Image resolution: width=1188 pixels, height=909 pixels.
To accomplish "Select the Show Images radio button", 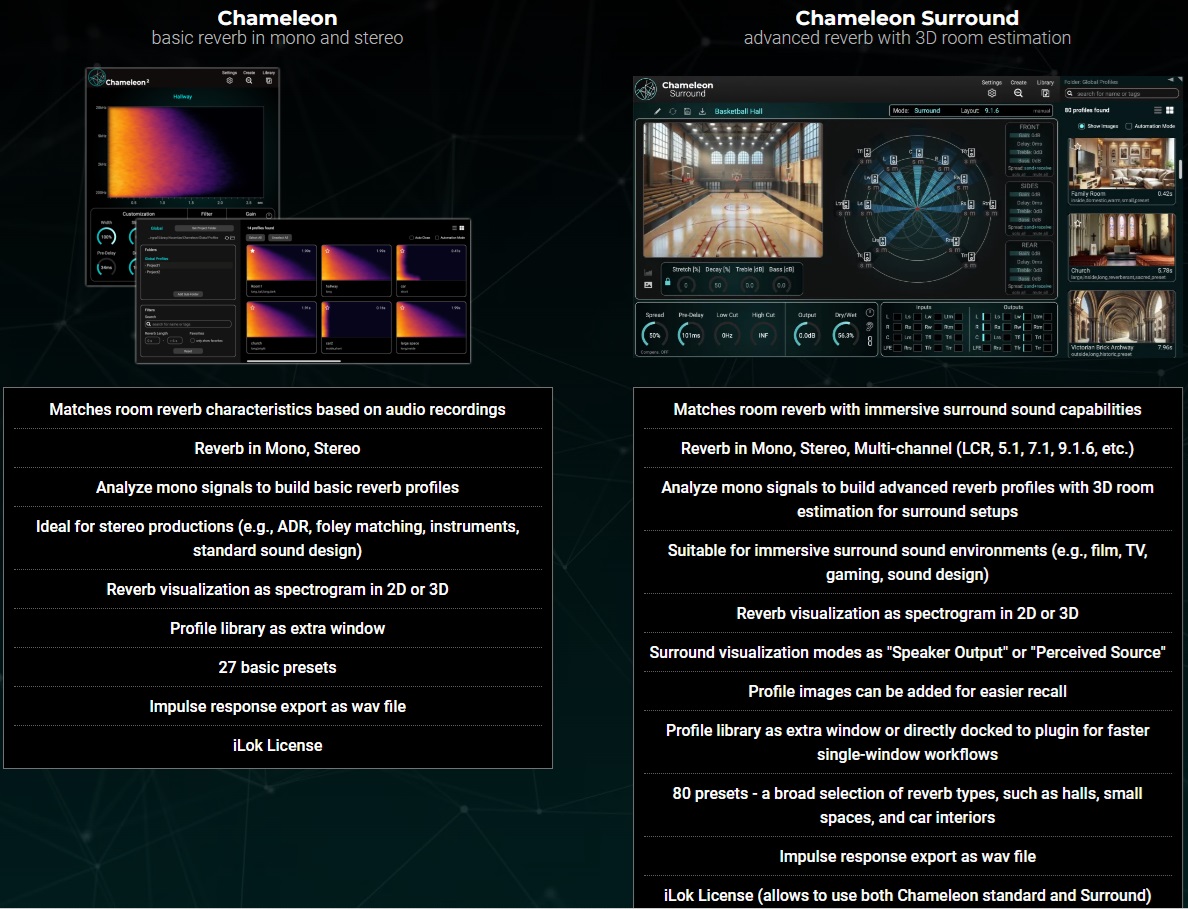I will coord(1081,126).
